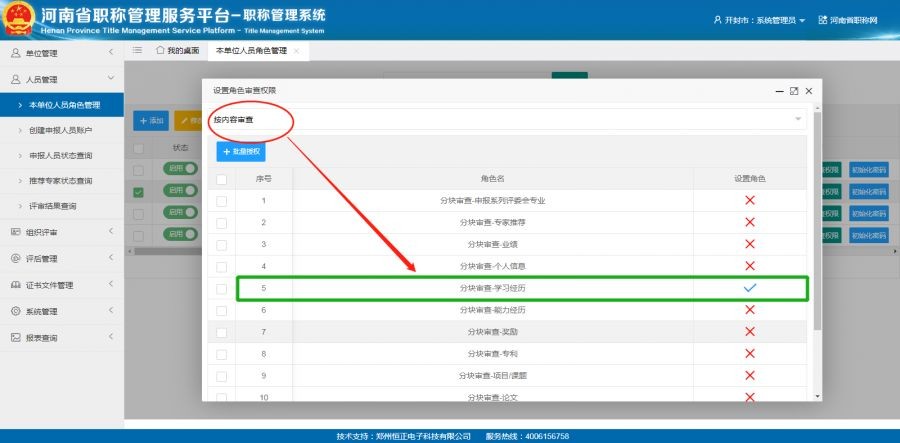
Task: Expand the 报表查询 menu
Action: (x=111, y=337)
